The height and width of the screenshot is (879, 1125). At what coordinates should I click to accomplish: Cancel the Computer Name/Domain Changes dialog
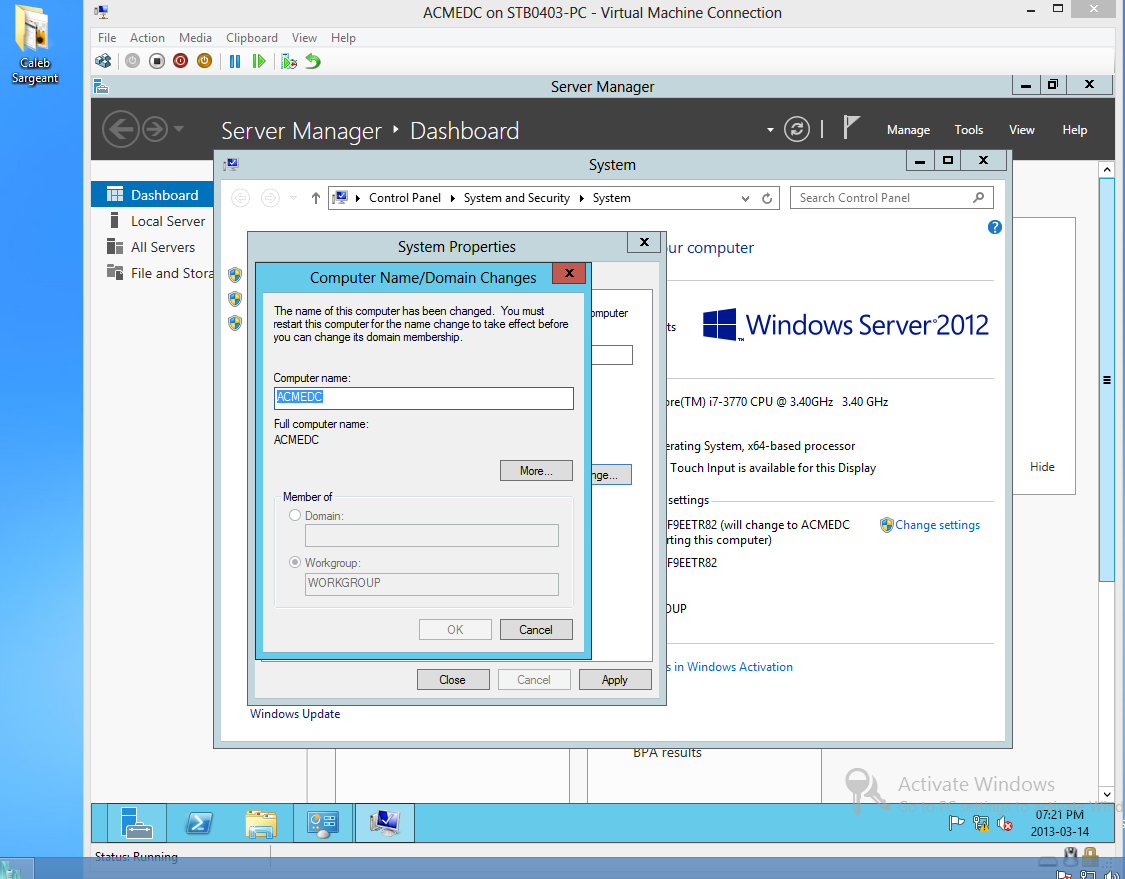536,629
